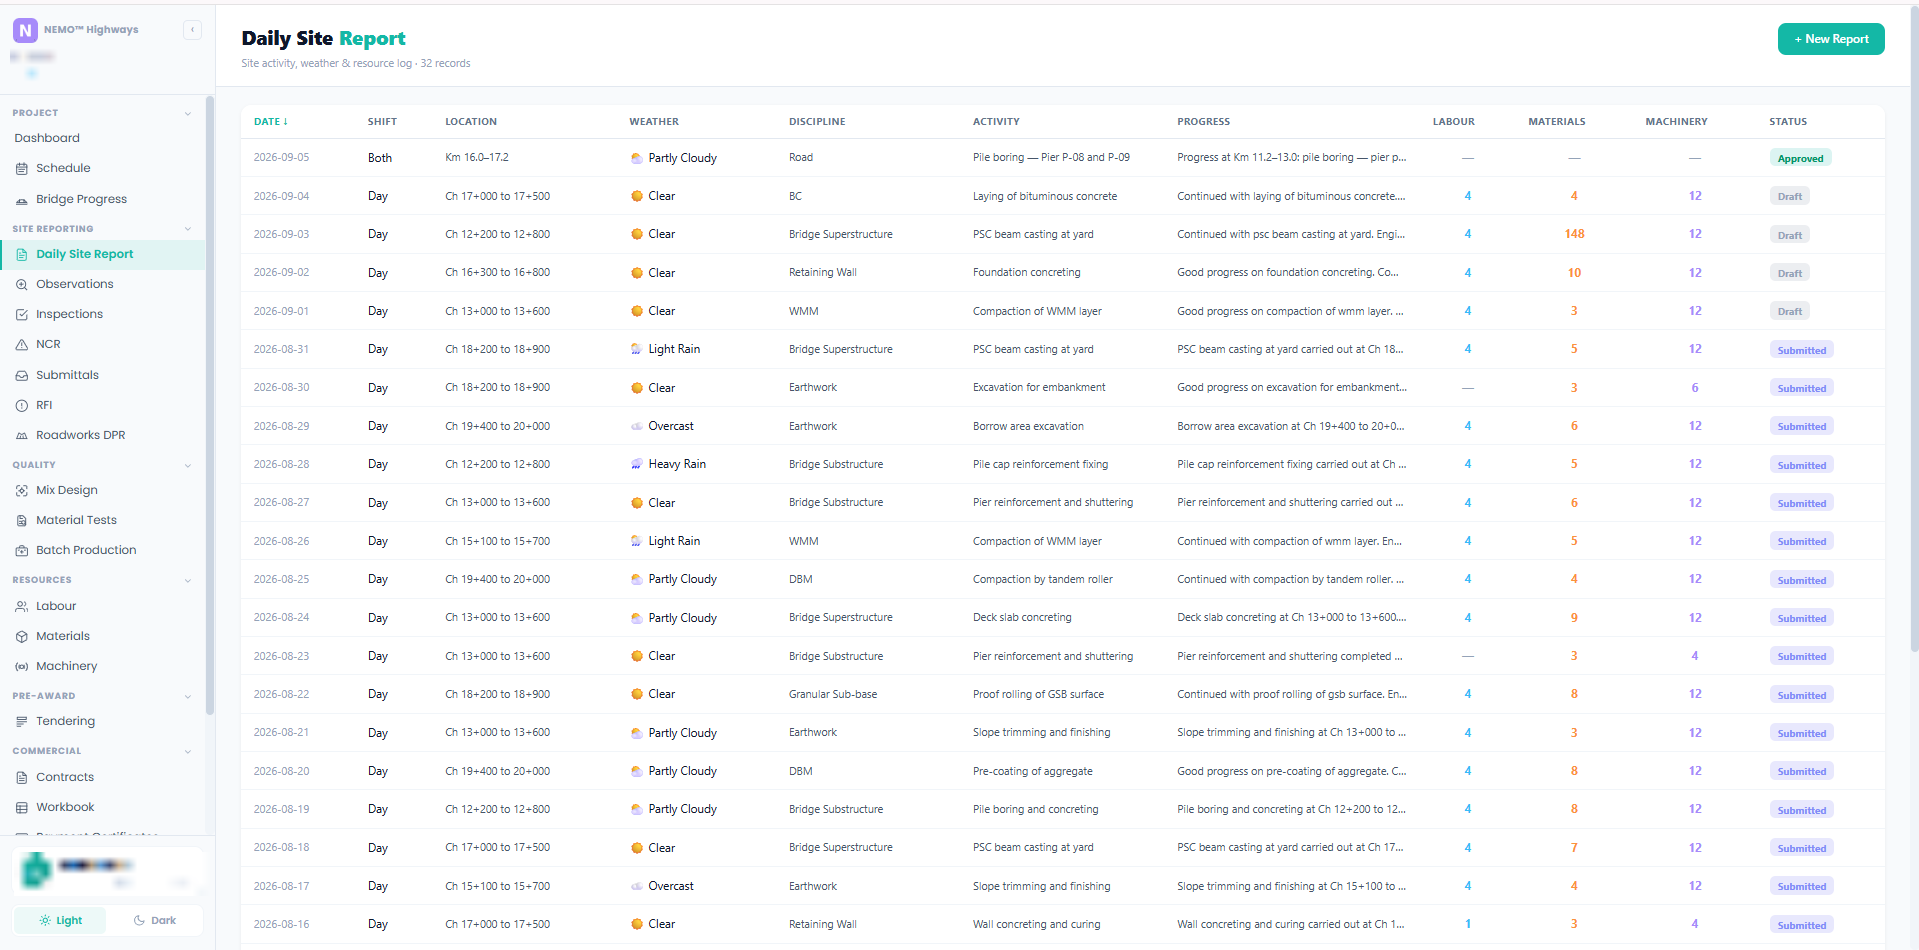Click the sun icon on Light theme button
This screenshot has width=1919, height=950.
(x=45, y=921)
